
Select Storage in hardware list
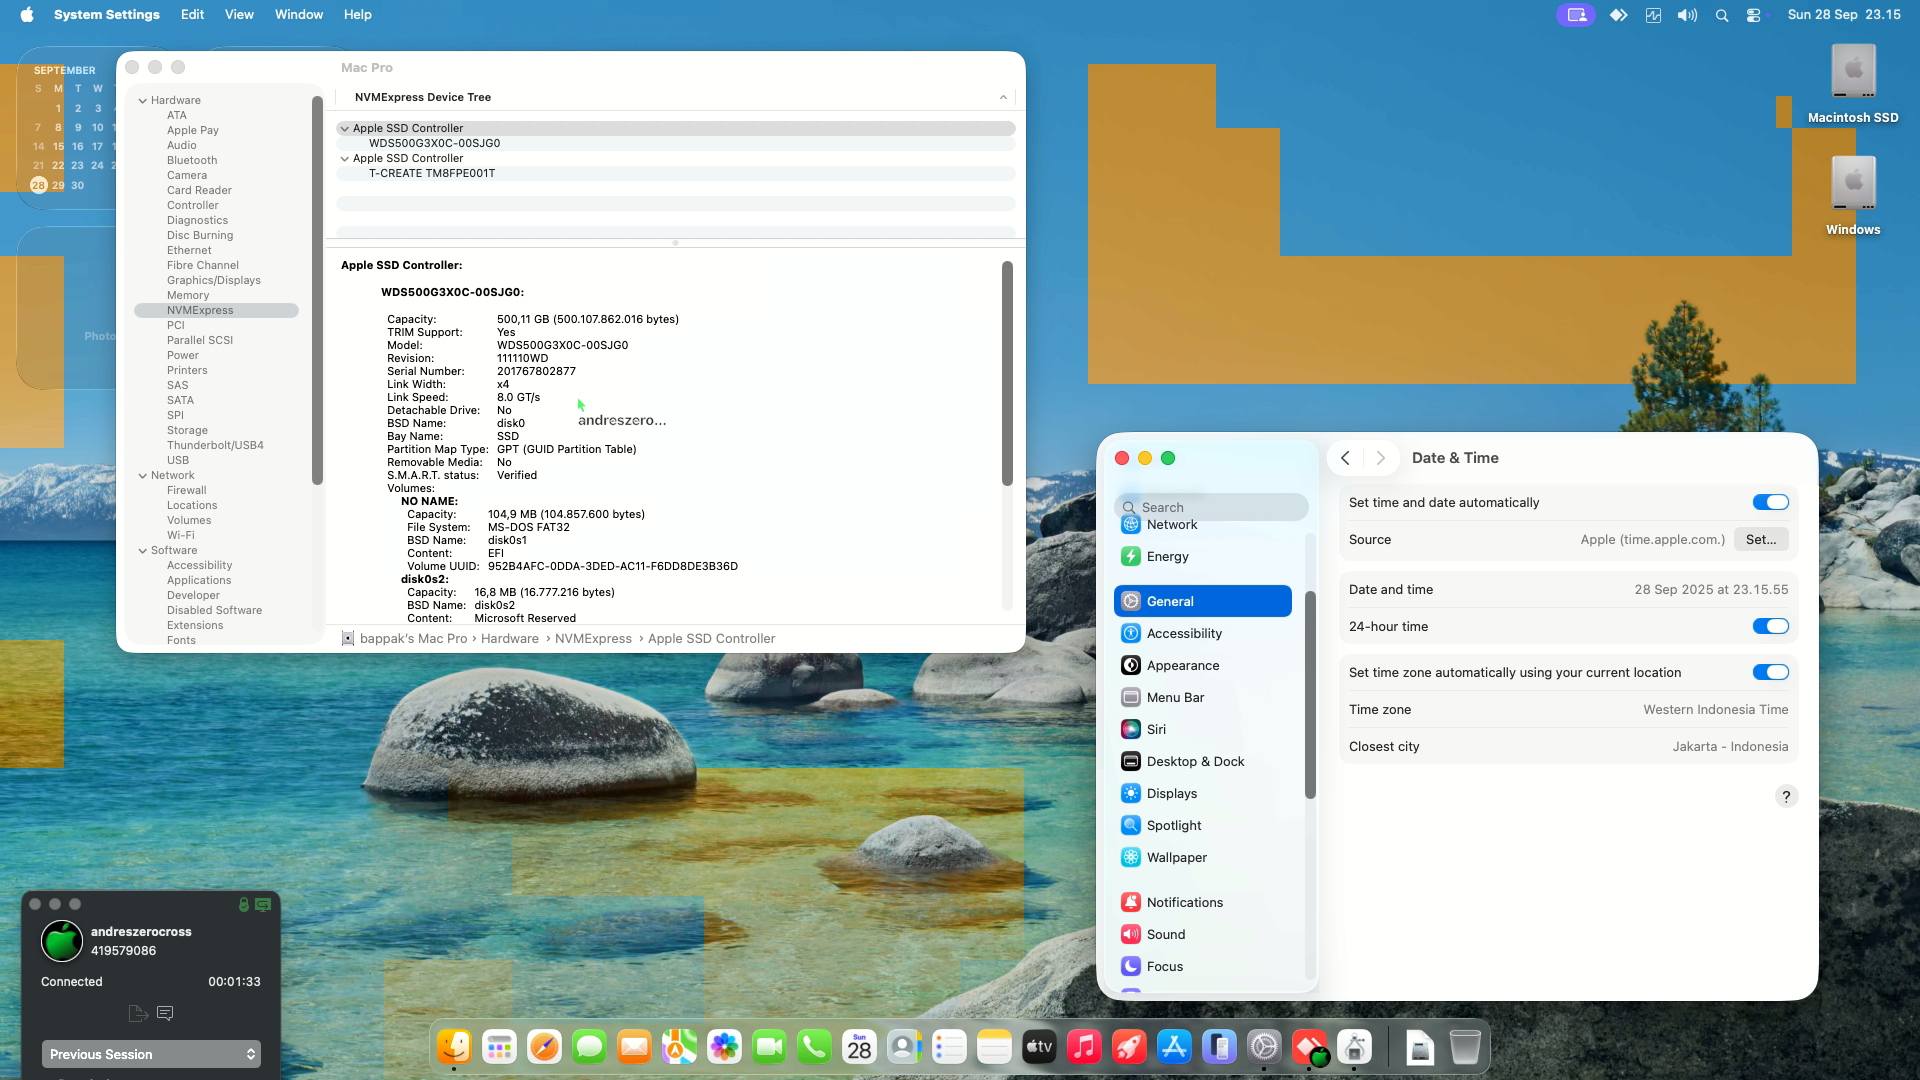[x=187, y=430]
